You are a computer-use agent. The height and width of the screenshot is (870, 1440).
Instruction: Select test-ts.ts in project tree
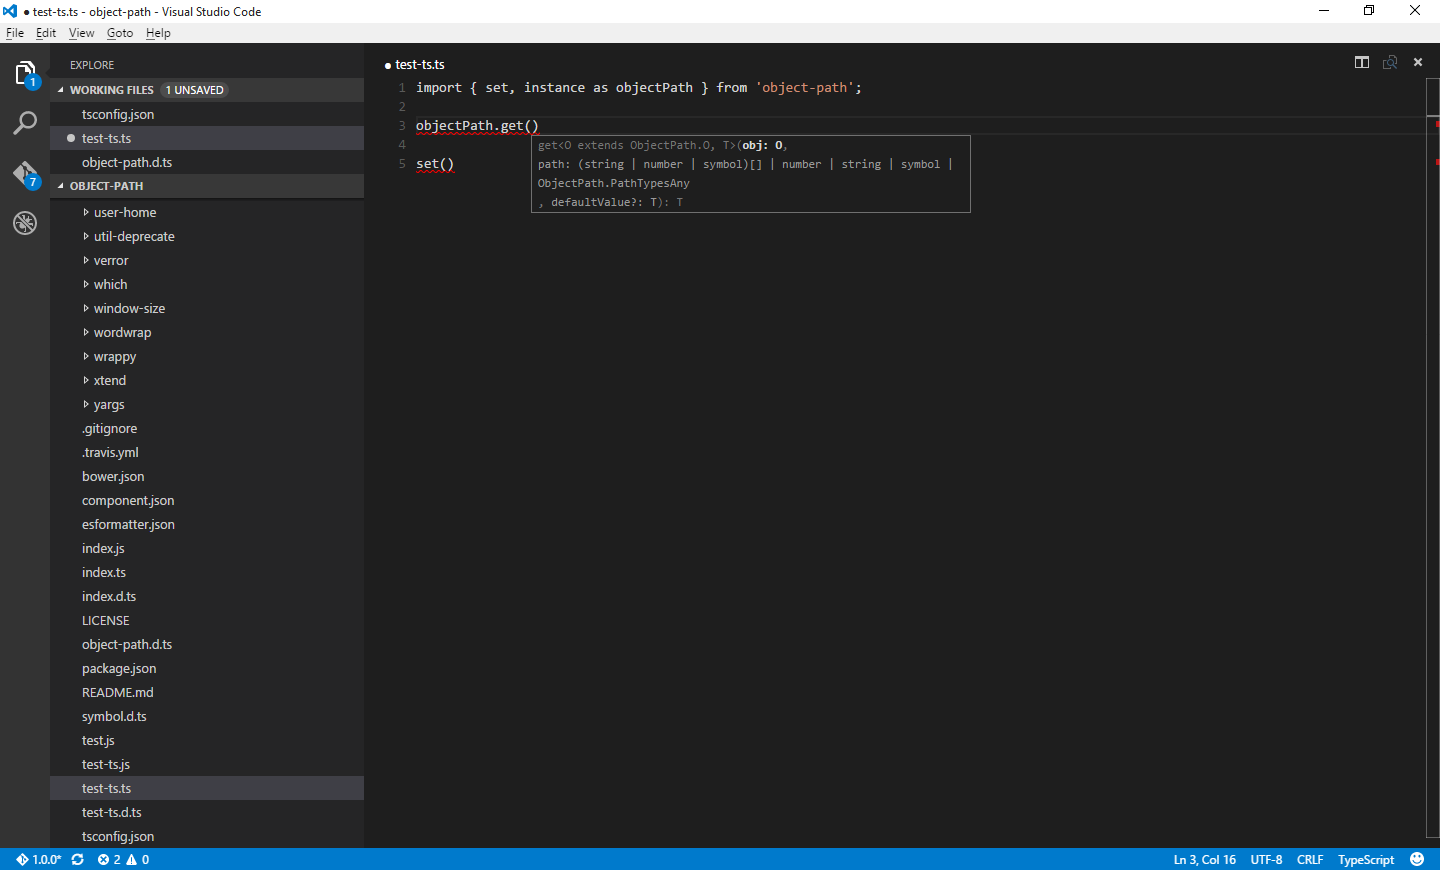[207, 788]
